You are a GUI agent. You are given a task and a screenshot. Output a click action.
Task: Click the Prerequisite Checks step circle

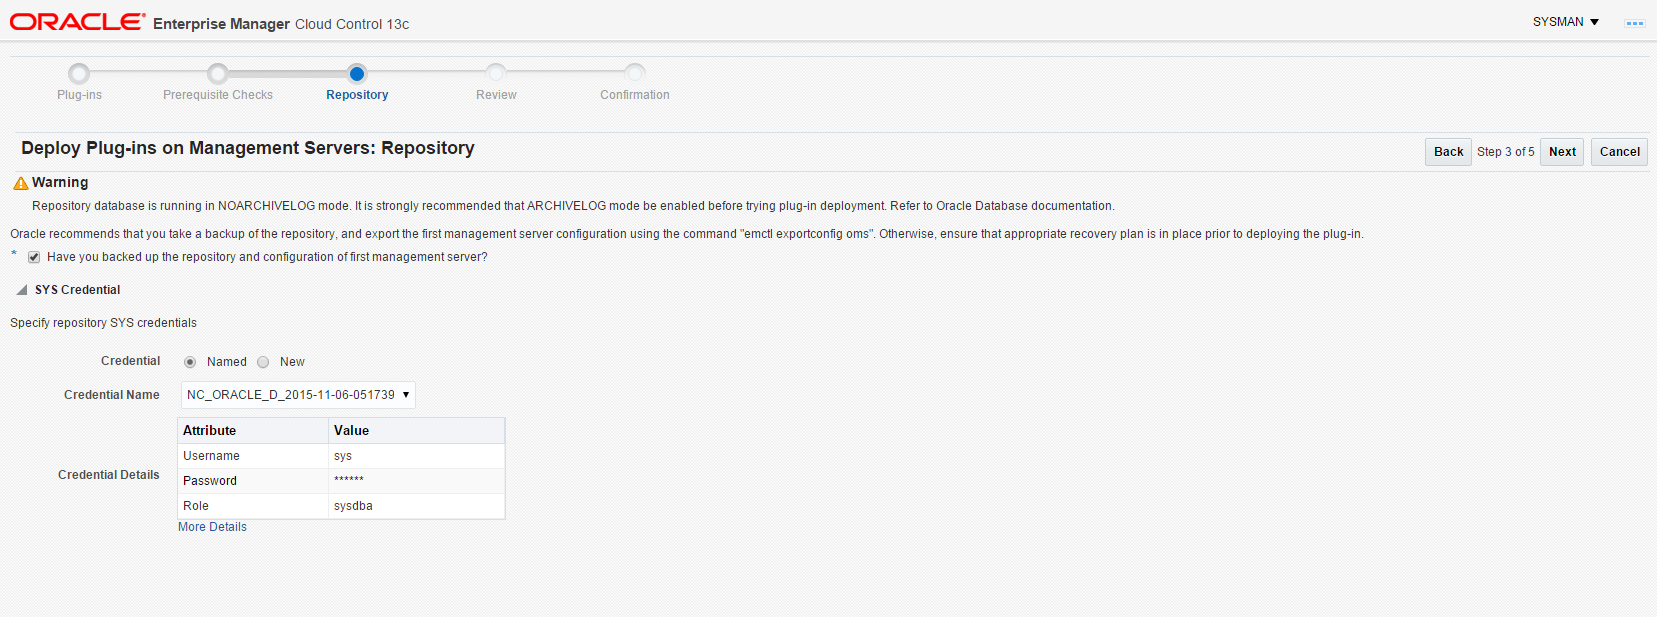217,73
